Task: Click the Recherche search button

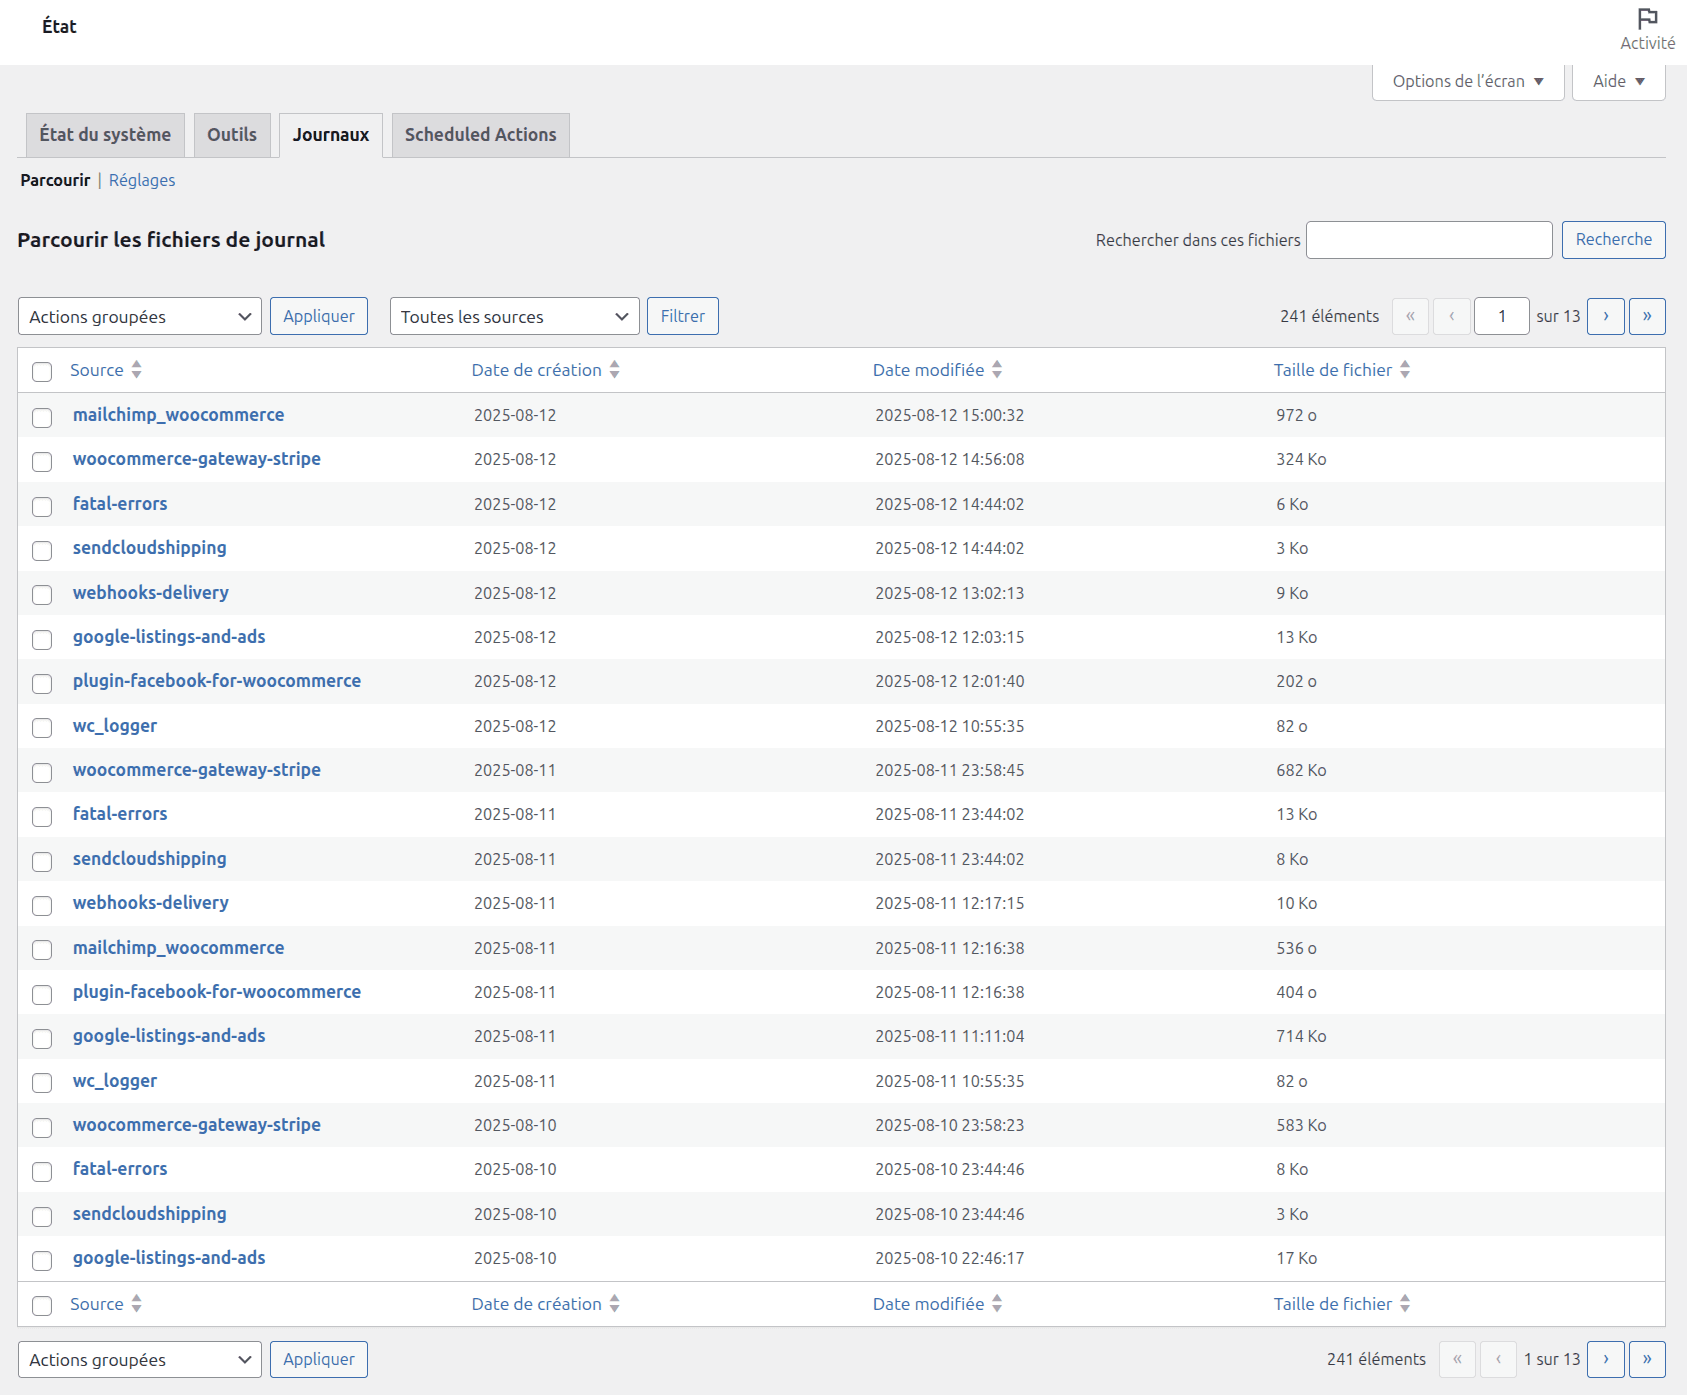Action: pos(1613,239)
